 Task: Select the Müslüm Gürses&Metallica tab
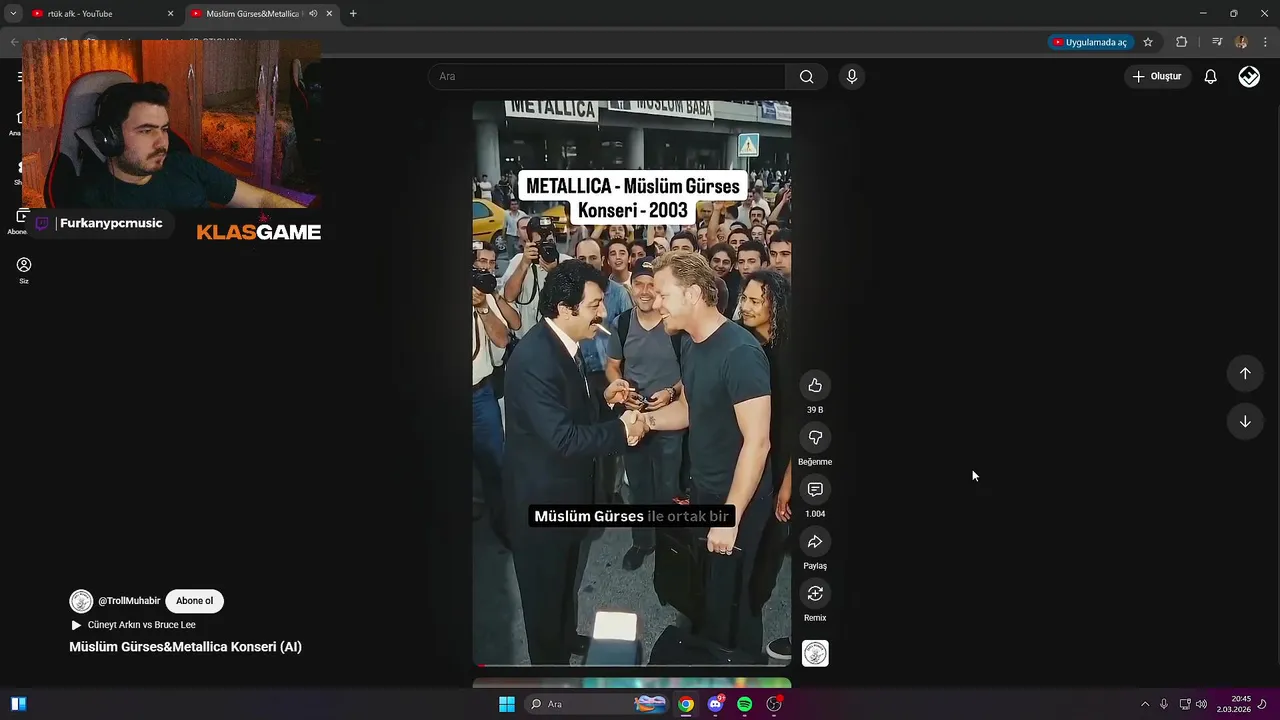[x=252, y=14]
